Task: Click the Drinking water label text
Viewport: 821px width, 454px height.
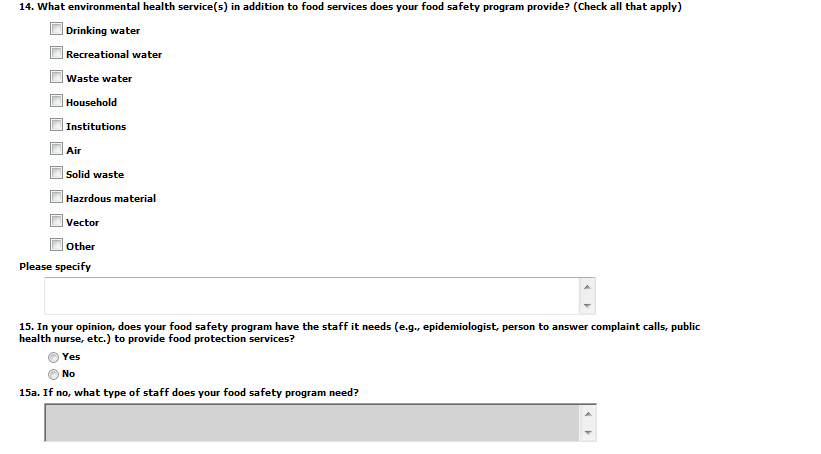Action: tap(103, 31)
